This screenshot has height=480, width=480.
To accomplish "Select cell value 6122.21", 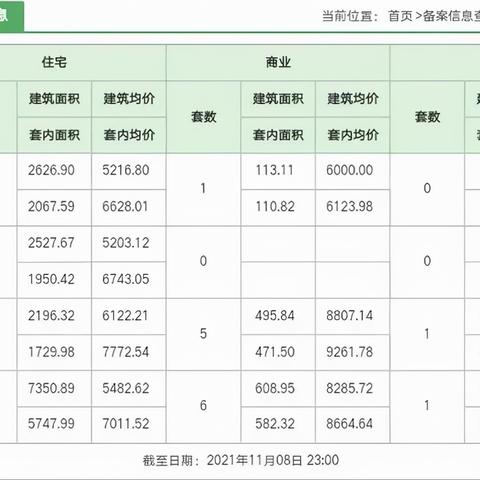I will pos(125,315).
